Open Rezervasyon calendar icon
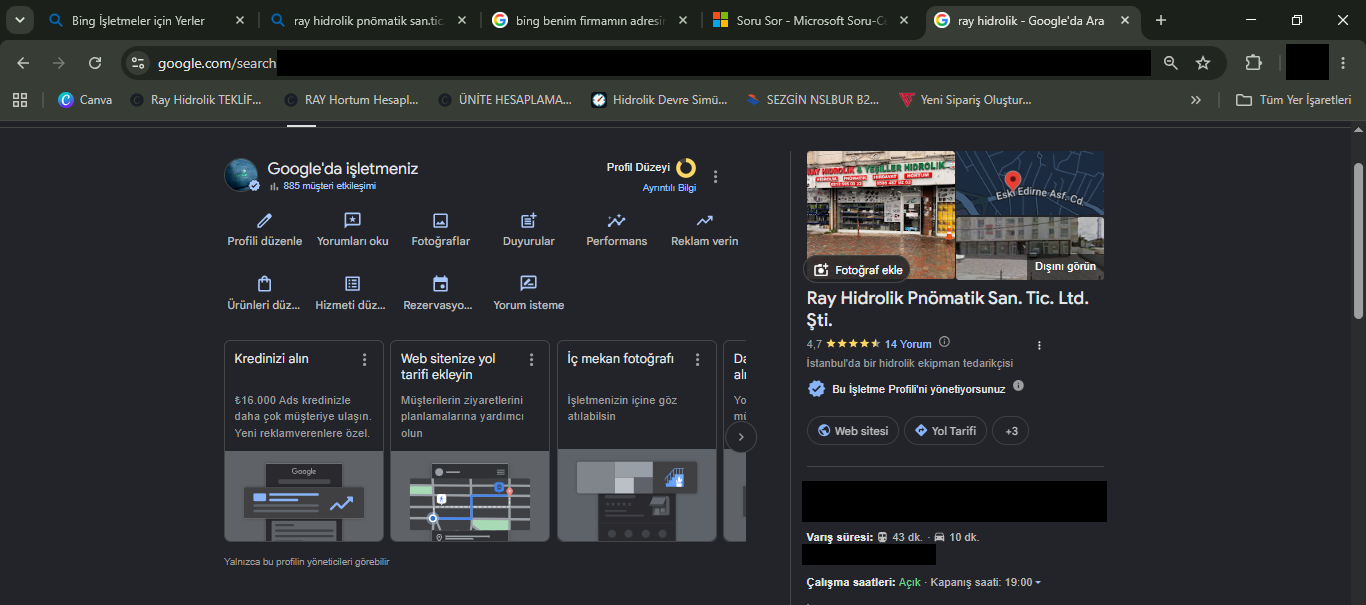1366x605 pixels. coord(440,284)
